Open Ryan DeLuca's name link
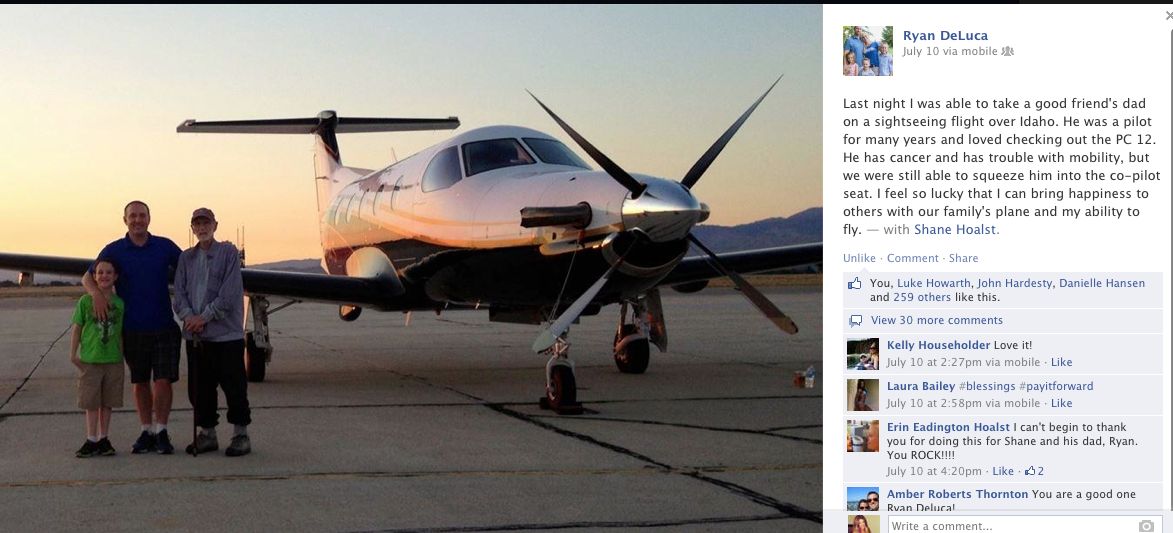 [x=946, y=36]
